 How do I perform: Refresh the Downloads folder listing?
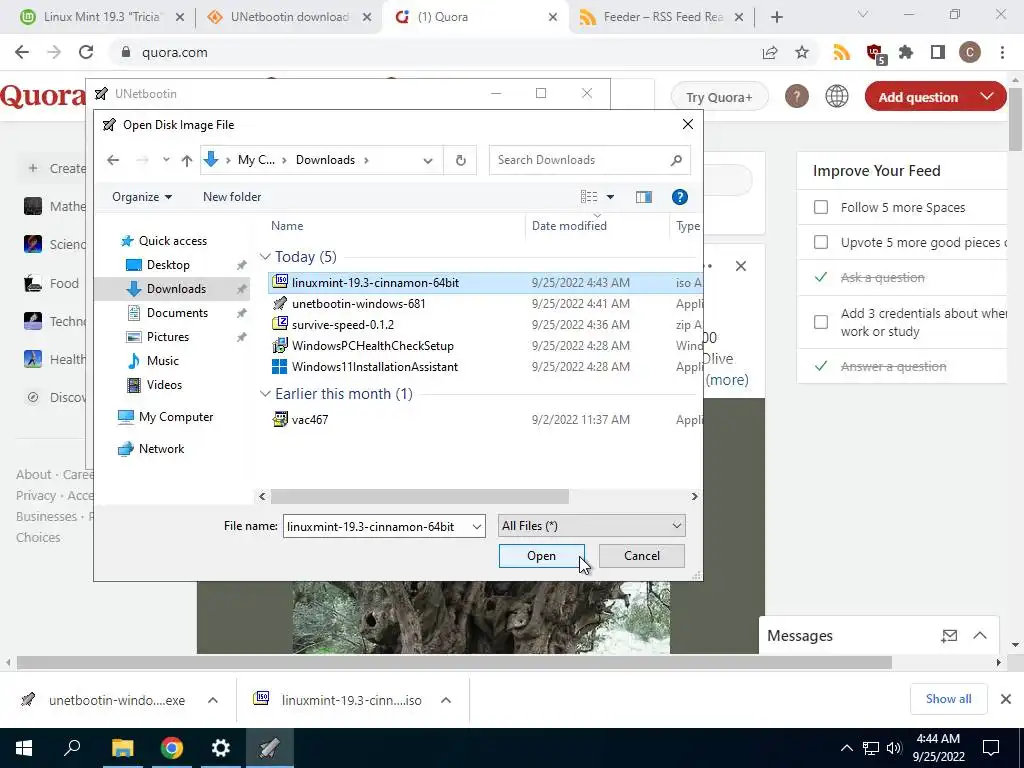pyautogui.click(x=460, y=160)
